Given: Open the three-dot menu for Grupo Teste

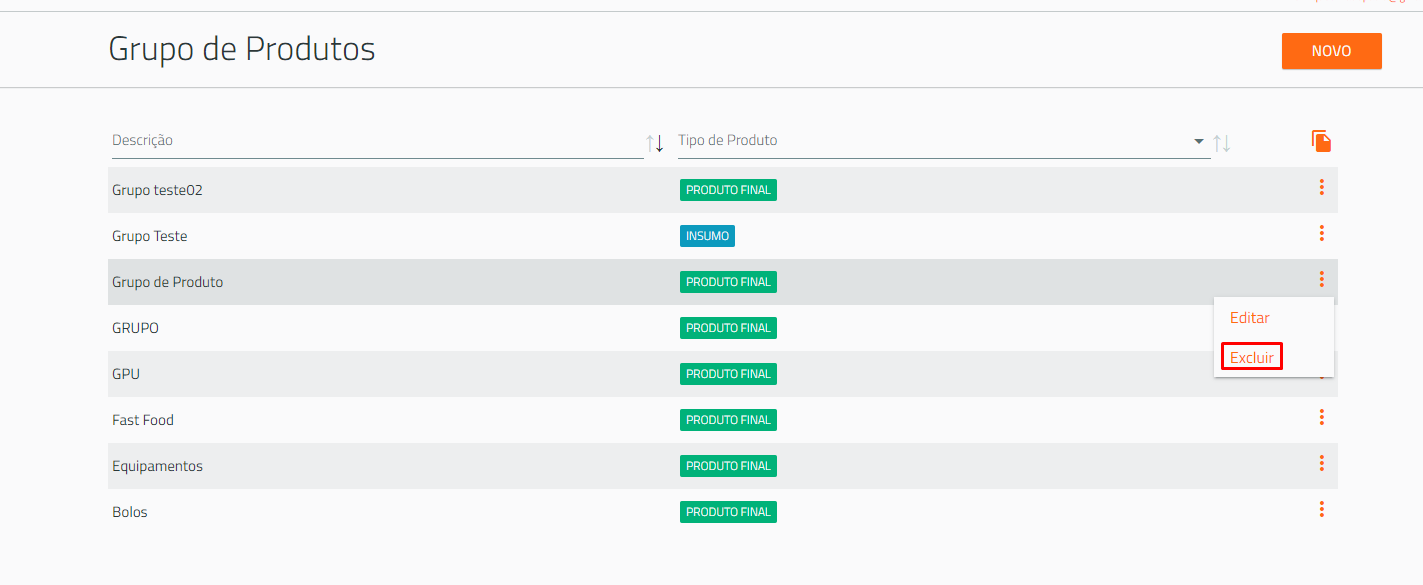Looking at the screenshot, I should (x=1321, y=233).
